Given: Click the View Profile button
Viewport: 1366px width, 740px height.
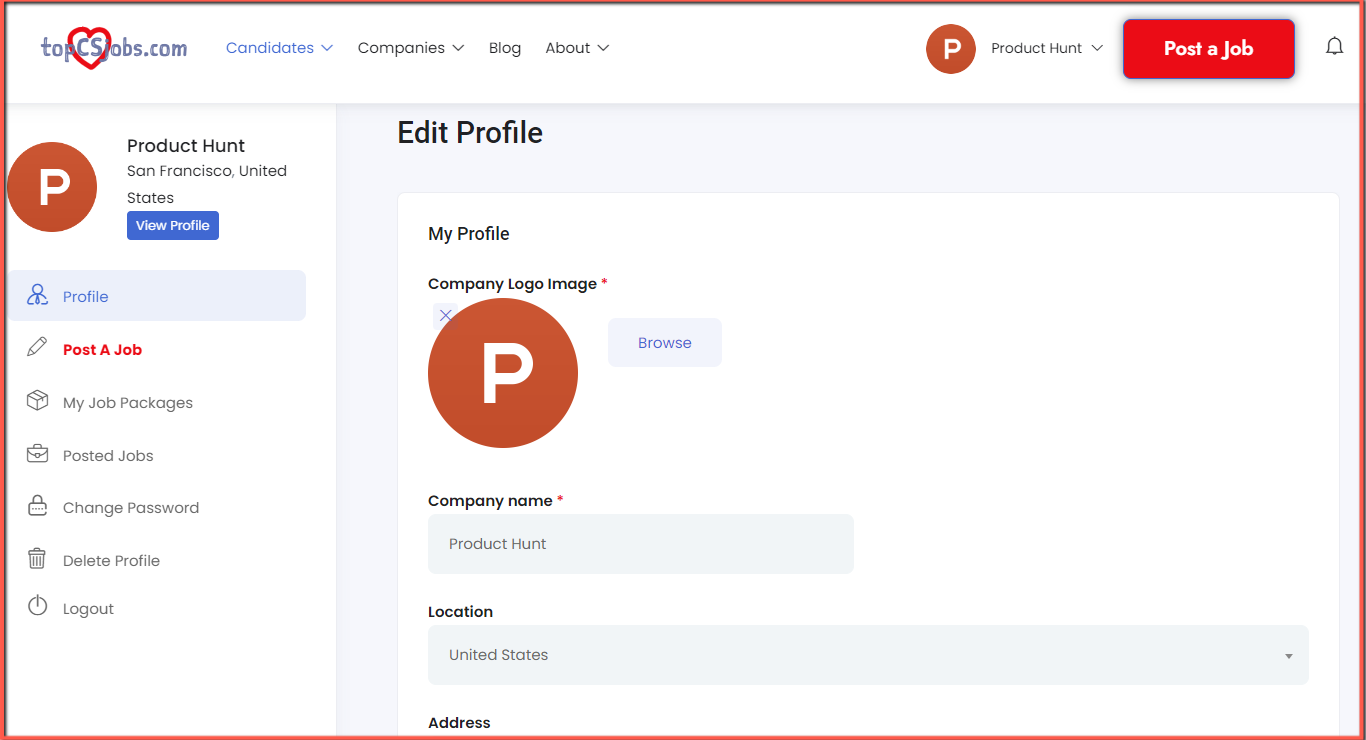Looking at the screenshot, I should point(173,225).
